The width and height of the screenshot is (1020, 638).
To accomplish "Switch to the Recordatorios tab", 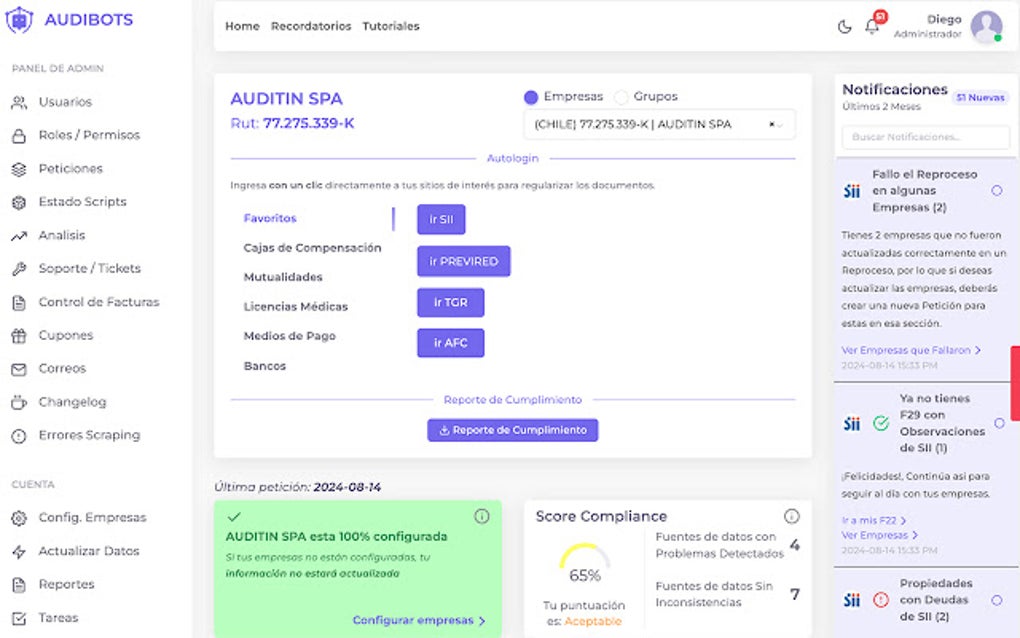I will tap(311, 26).
